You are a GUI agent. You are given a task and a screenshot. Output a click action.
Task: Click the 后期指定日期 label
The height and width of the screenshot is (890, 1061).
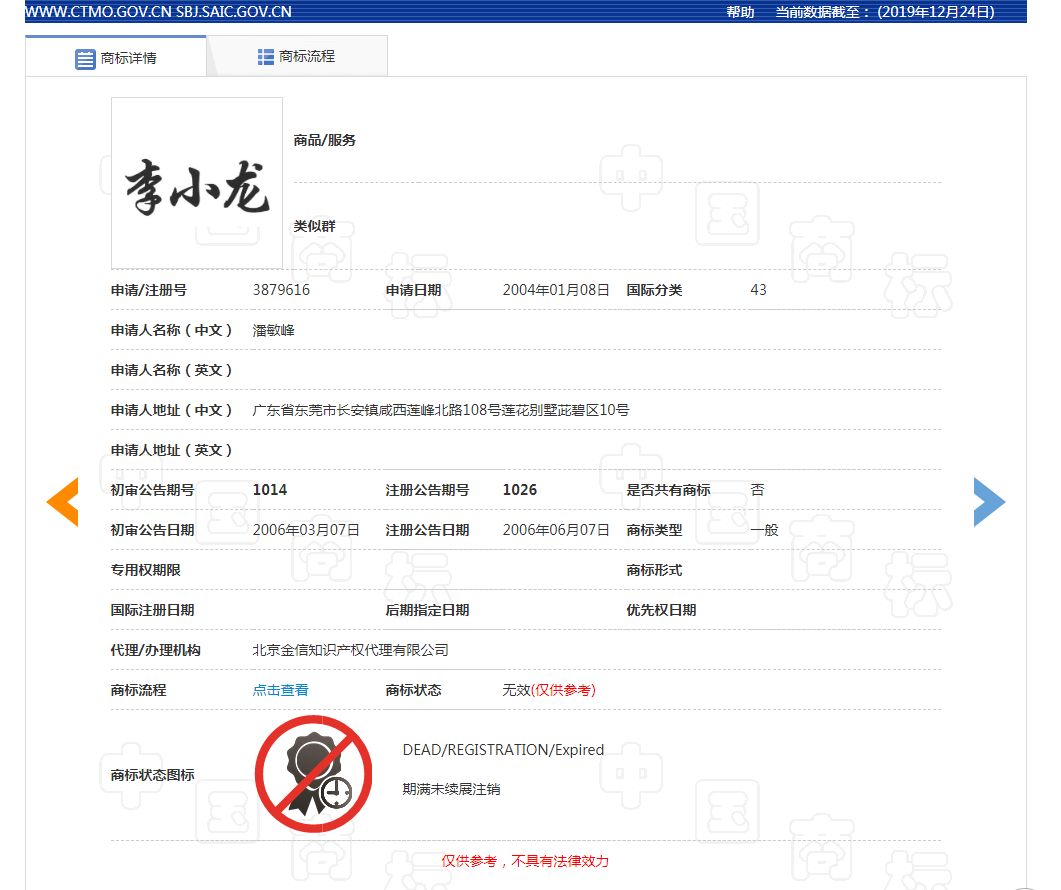click(x=427, y=610)
